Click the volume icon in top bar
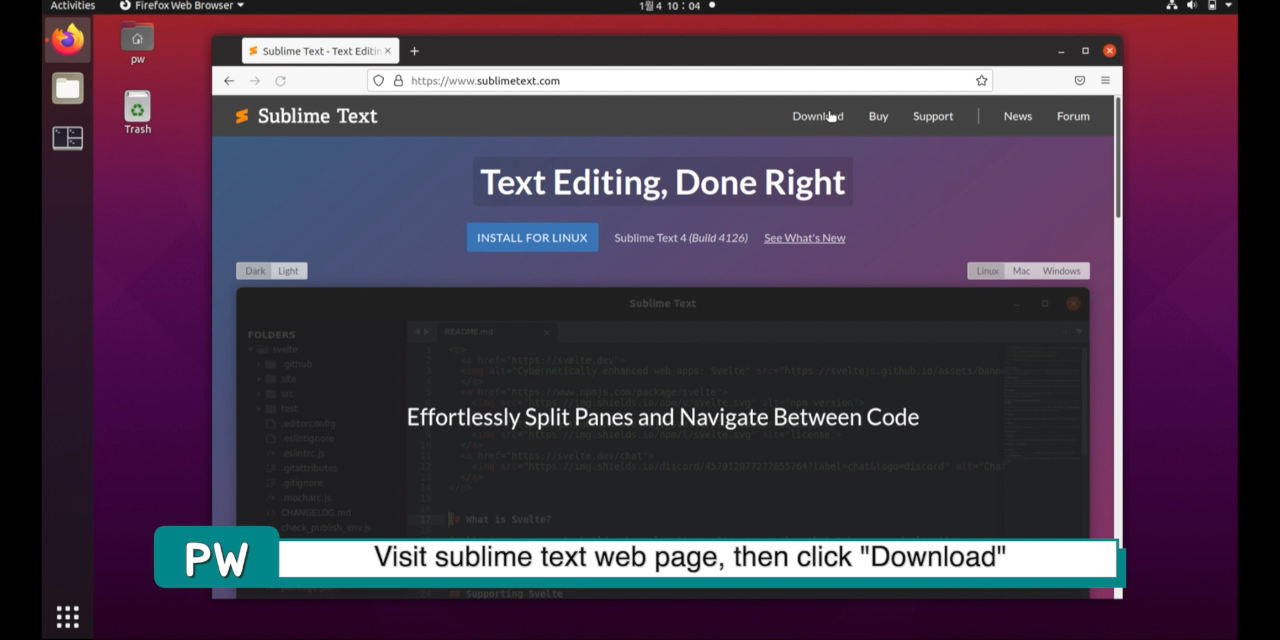This screenshot has width=1280, height=640. pyautogui.click(x=1192, y=6)
